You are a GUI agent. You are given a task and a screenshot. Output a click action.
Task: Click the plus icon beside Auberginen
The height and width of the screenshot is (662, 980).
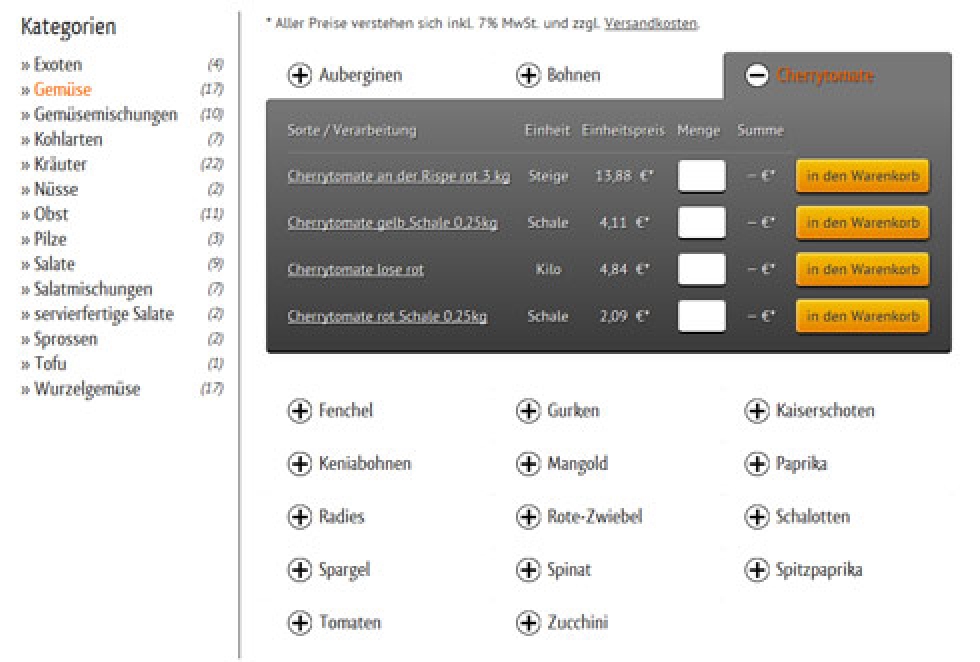click(x=299, y=76)
